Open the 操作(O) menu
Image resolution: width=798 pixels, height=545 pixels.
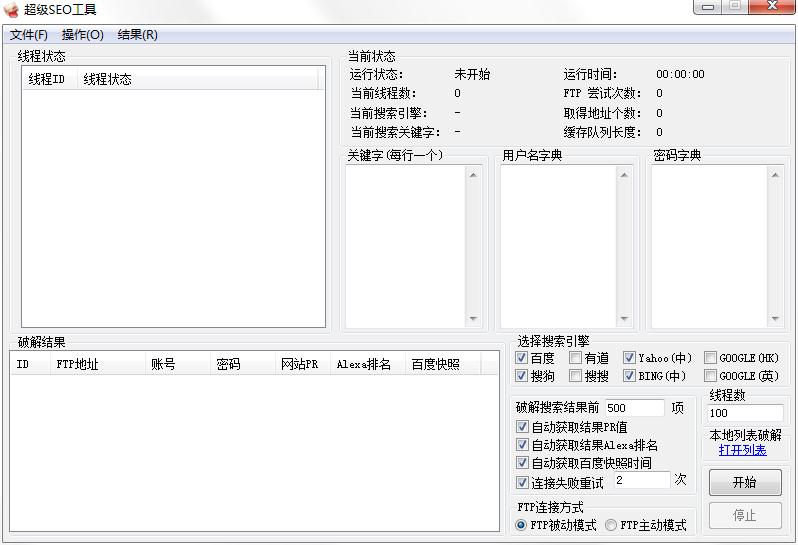click(82, 35)
